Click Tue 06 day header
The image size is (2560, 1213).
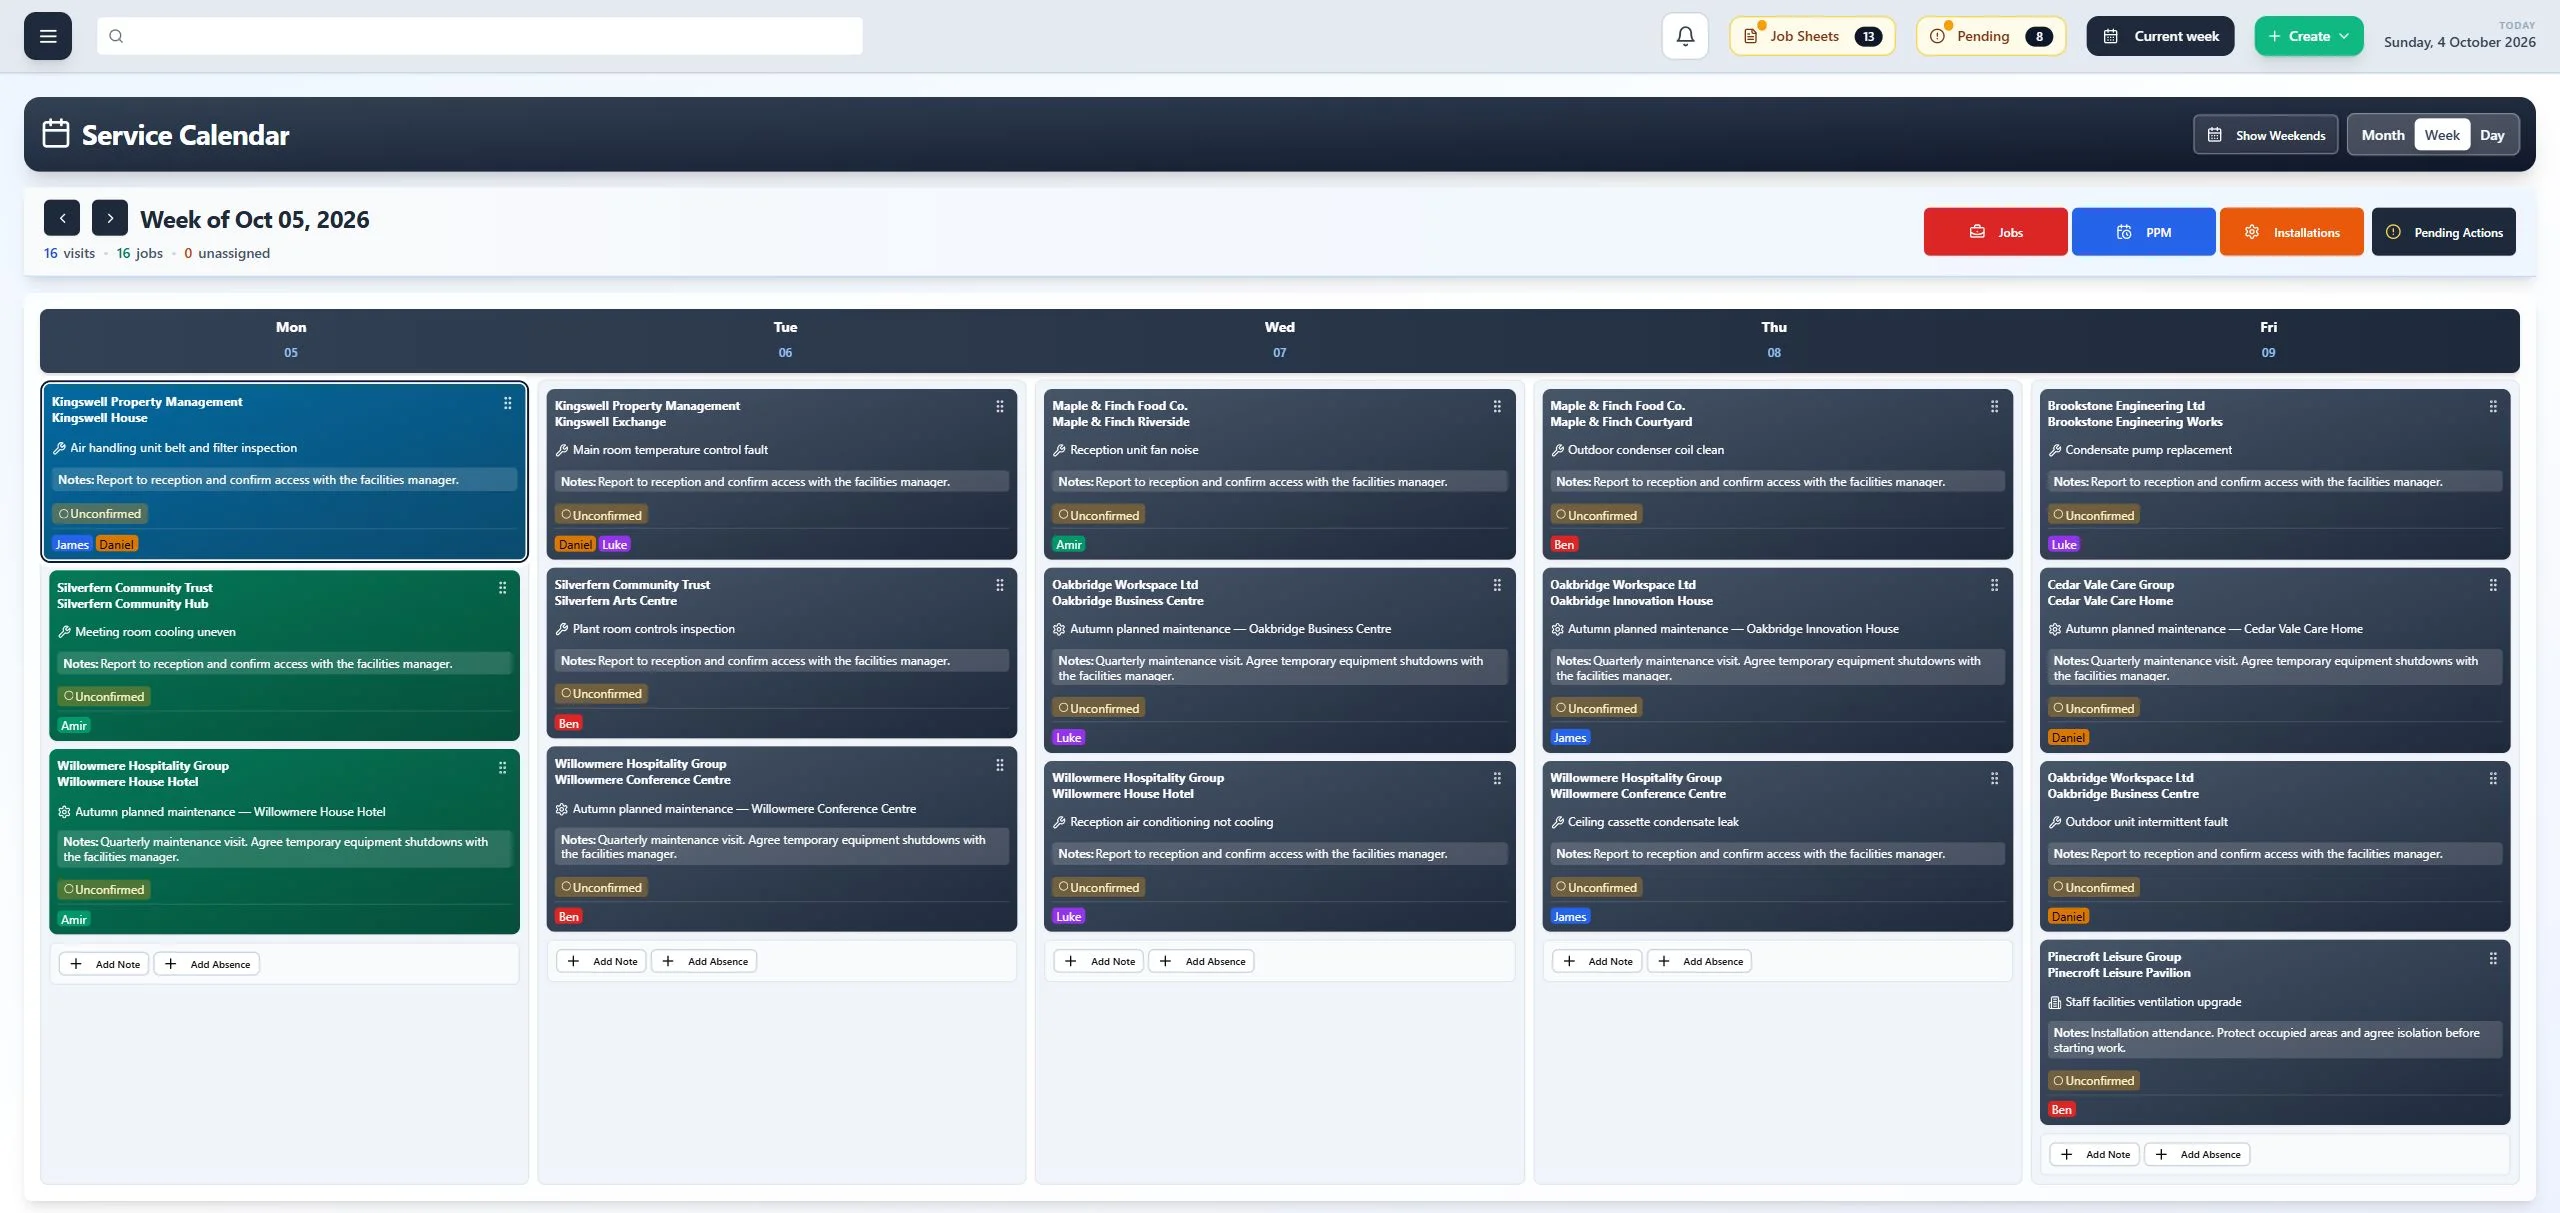785,339
